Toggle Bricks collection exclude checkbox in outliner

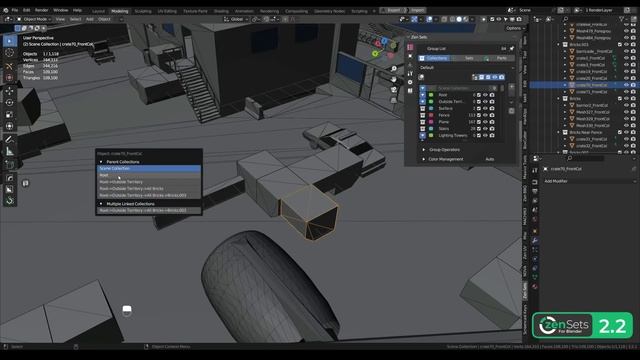coord(620,99)
